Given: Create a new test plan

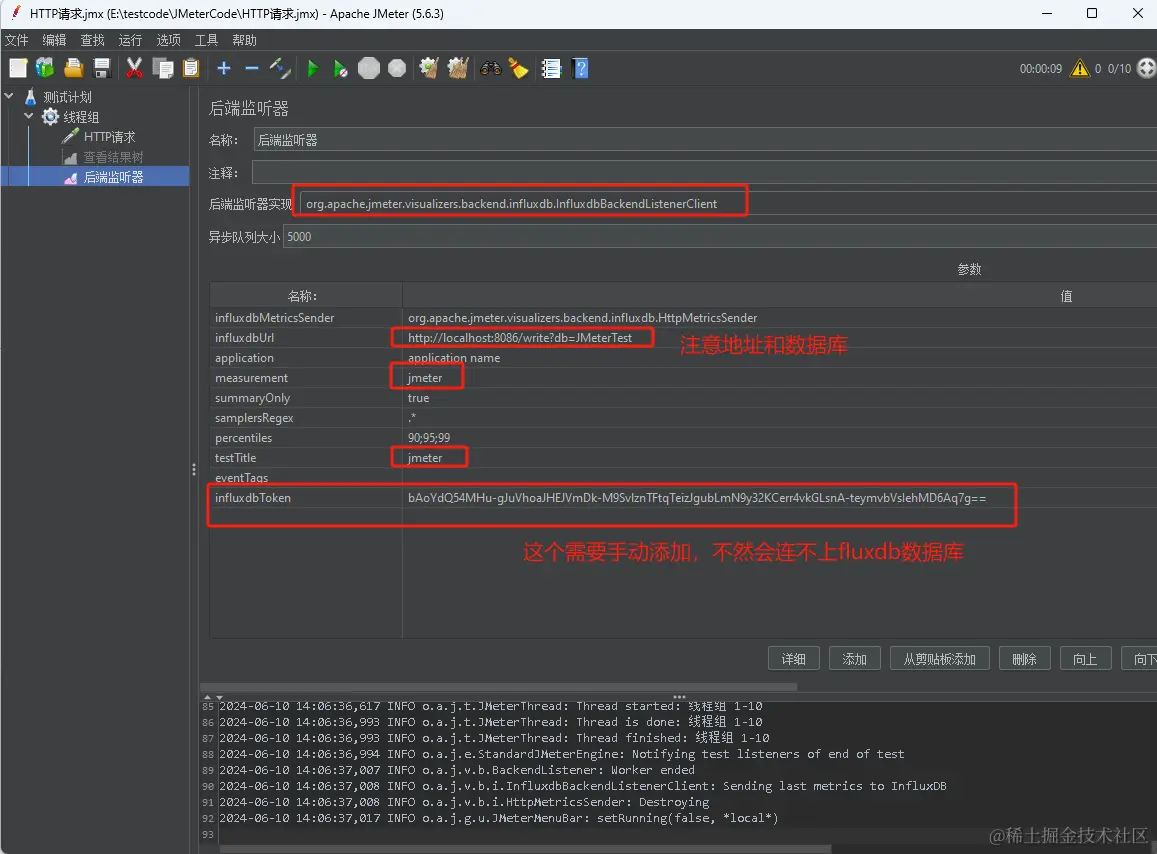Looking at the screenshot, I should coord(18,69).
